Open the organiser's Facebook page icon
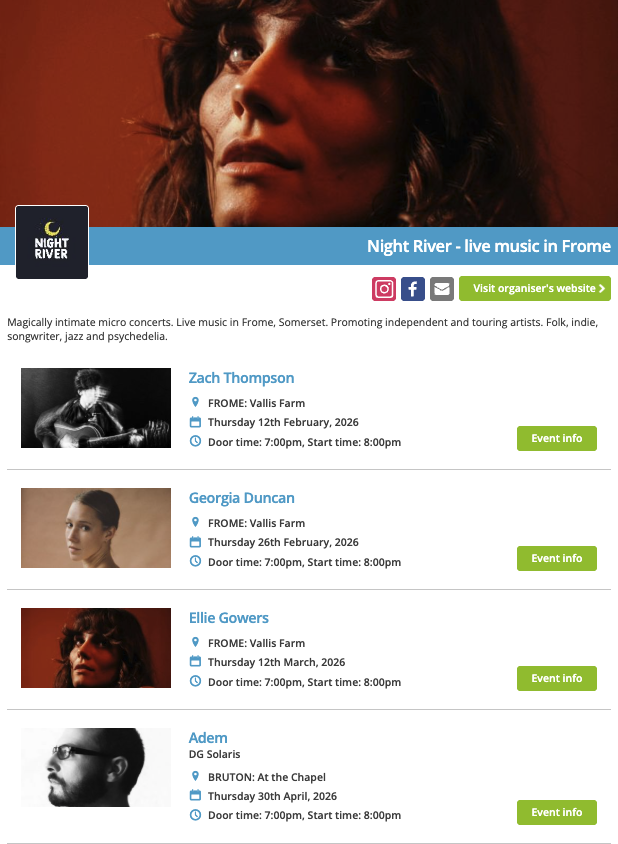 413,289
